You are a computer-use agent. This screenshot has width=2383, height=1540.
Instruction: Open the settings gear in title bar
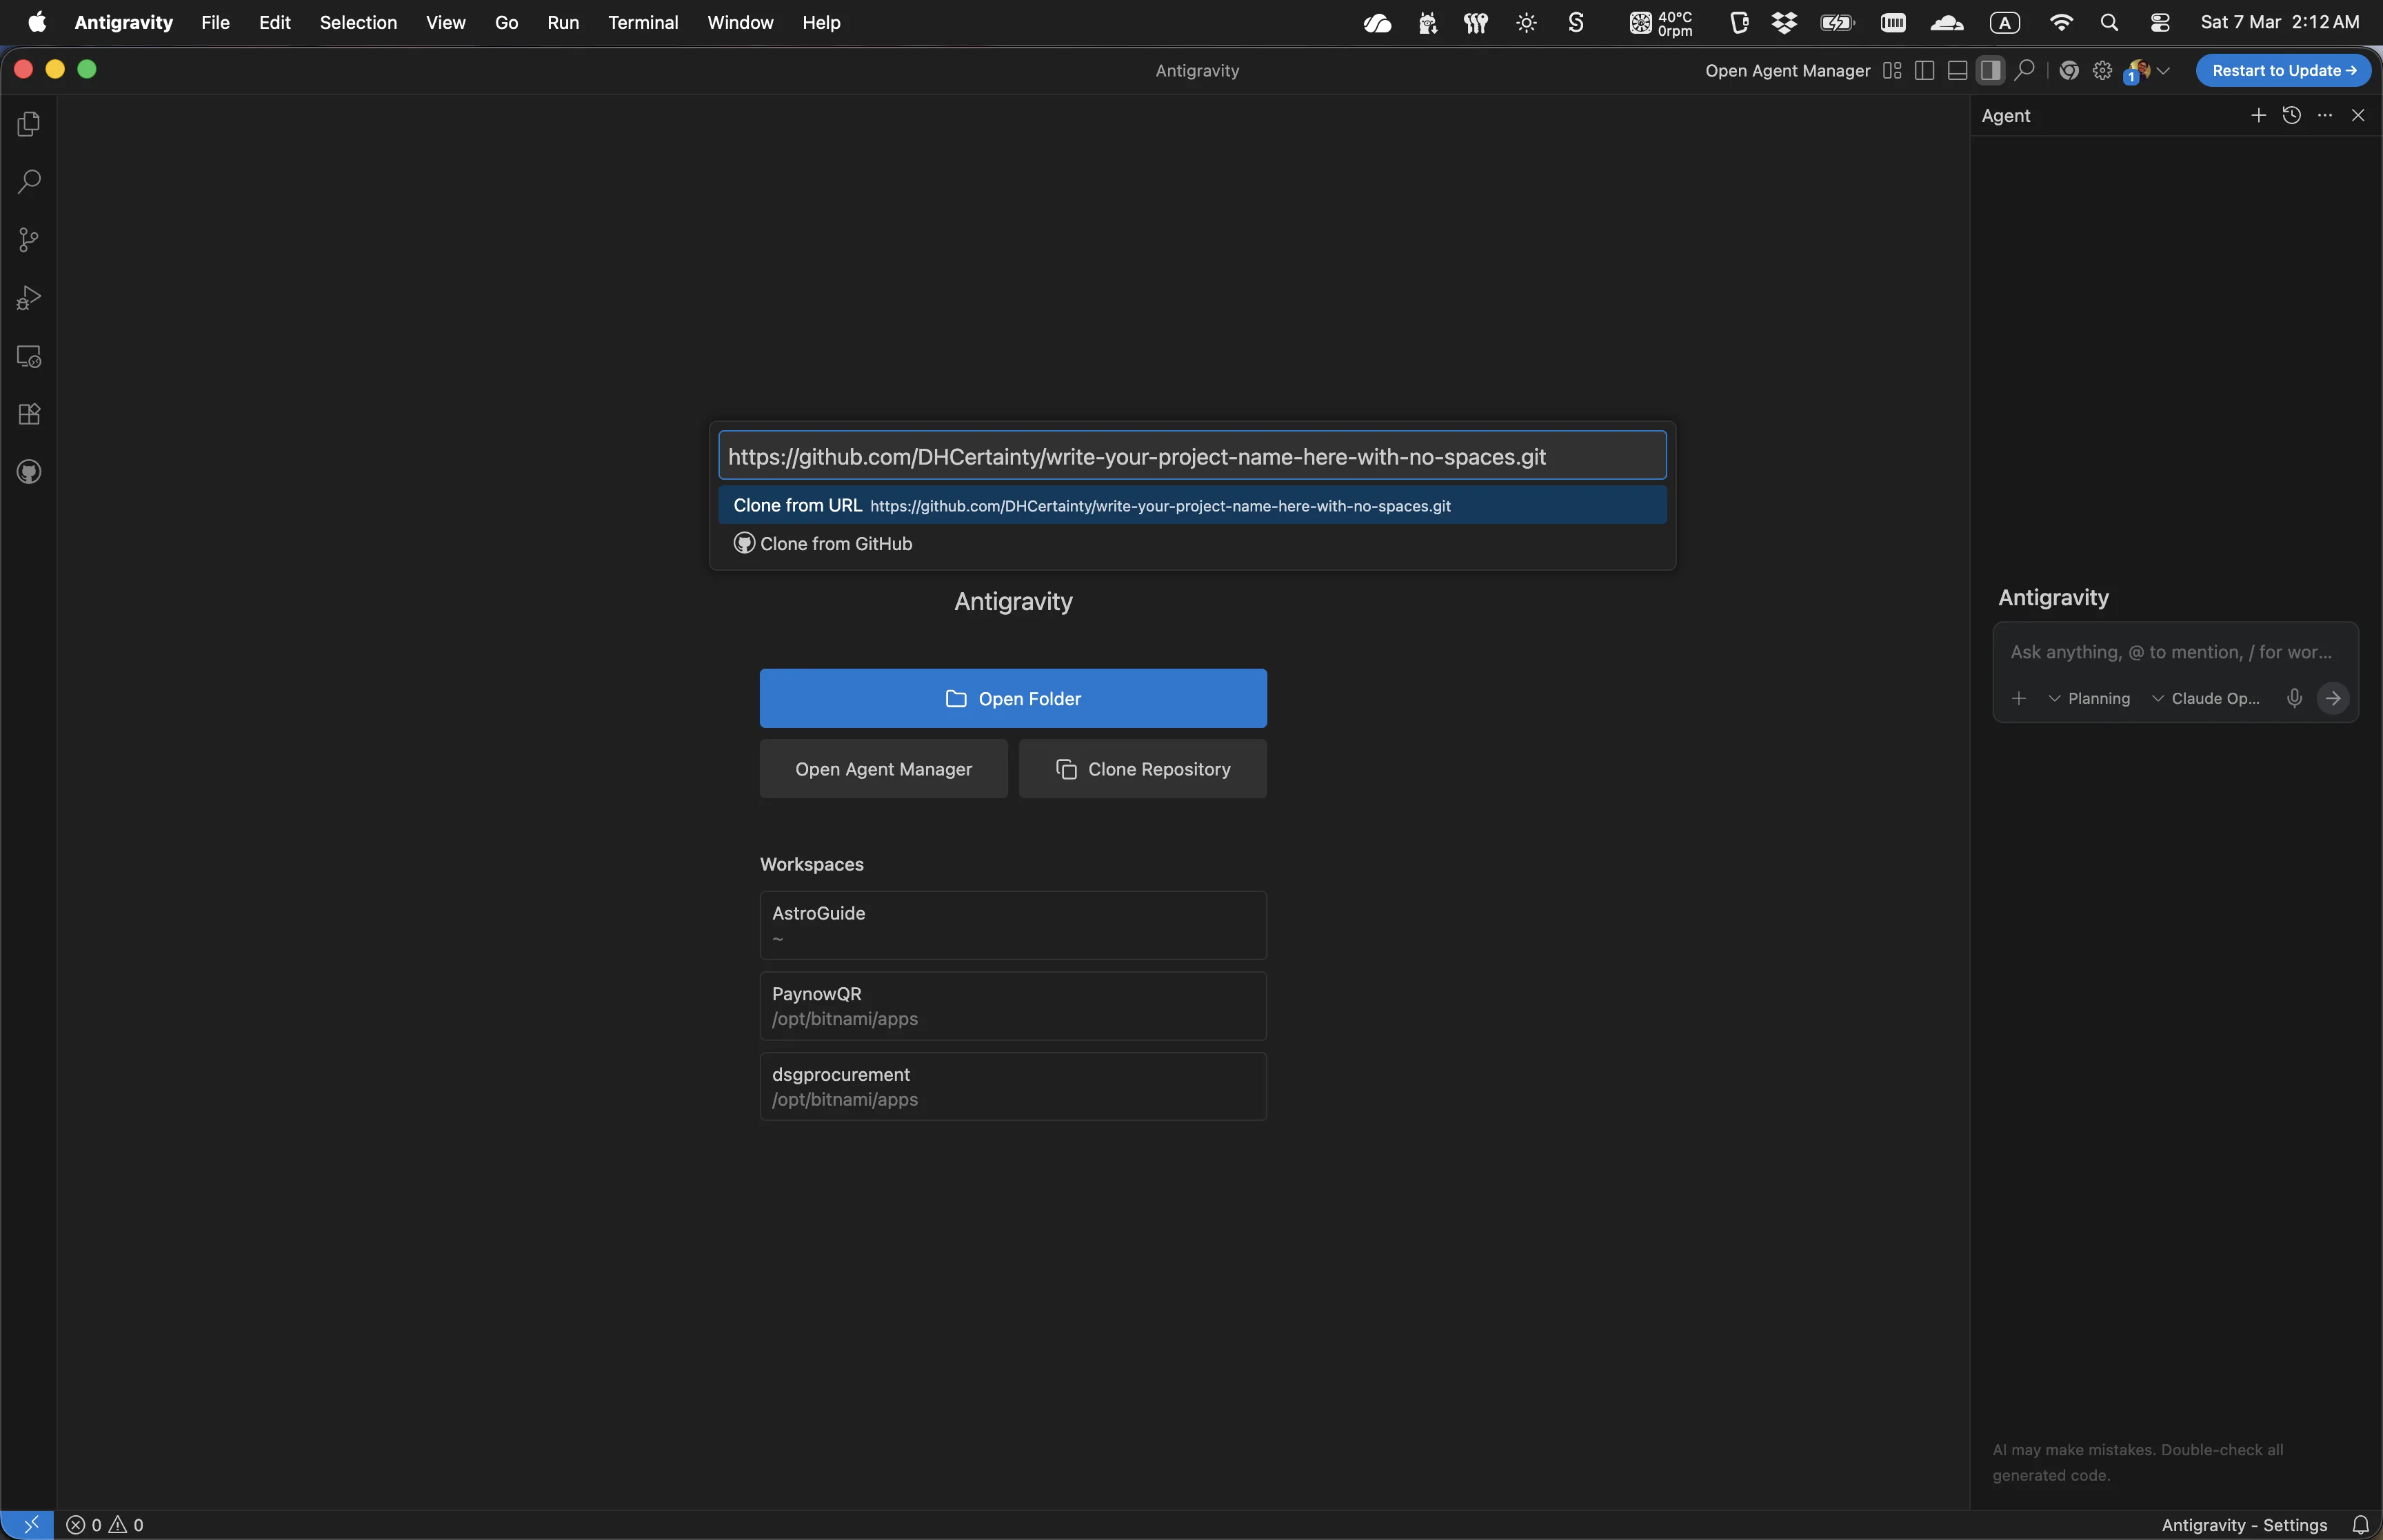click(2102, 70)
